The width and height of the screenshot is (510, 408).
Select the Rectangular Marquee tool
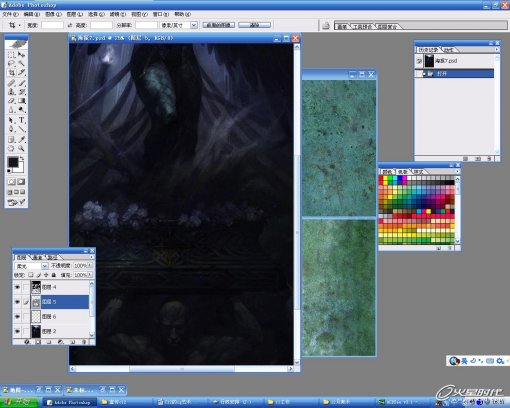pos(11,55)
